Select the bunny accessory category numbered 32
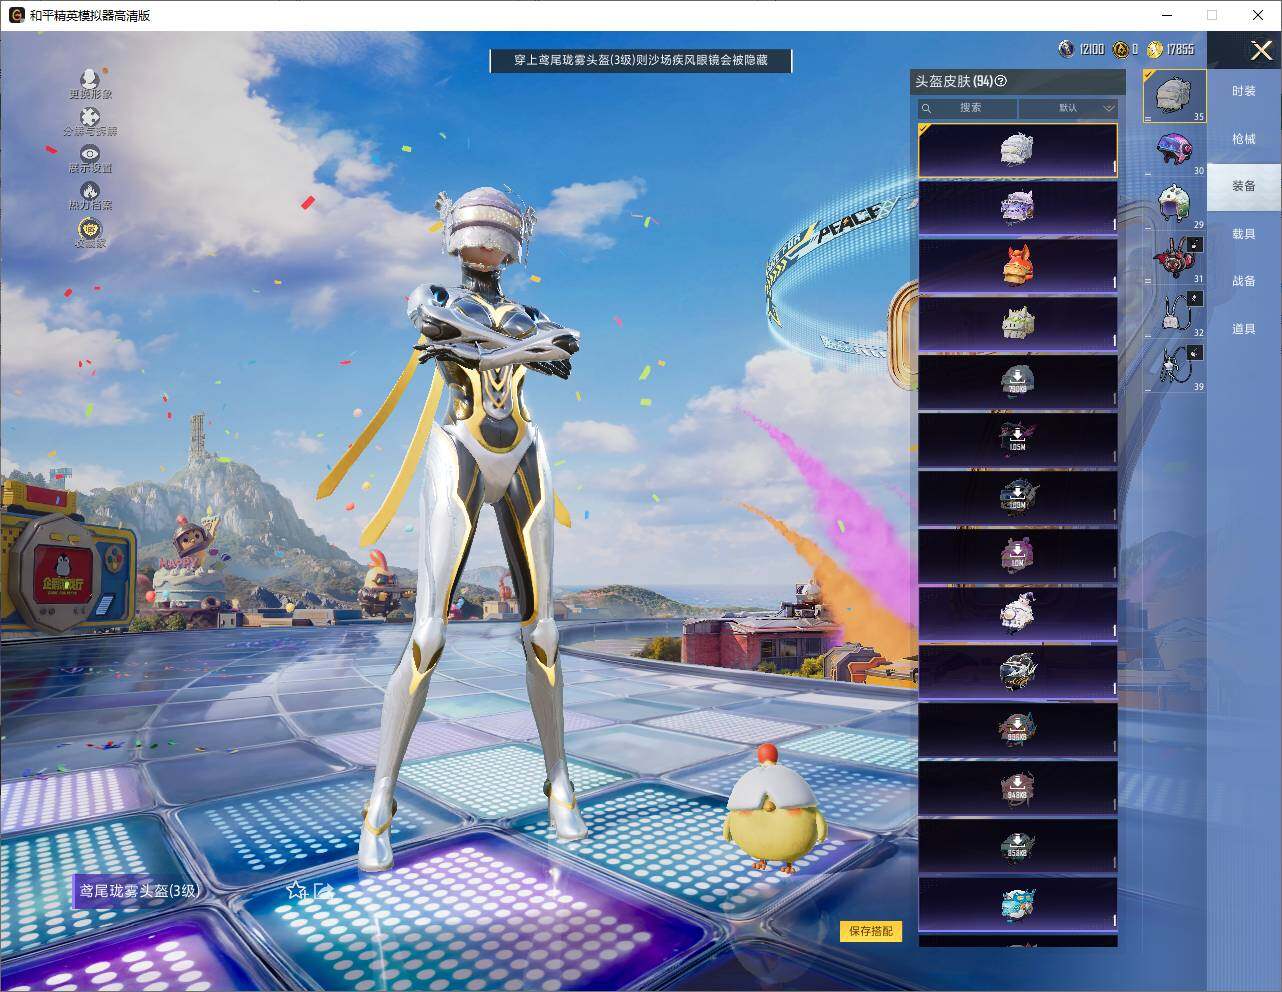Viewport: 1282px width, 992px height. pyautogui.click(x=1175, y=313)
